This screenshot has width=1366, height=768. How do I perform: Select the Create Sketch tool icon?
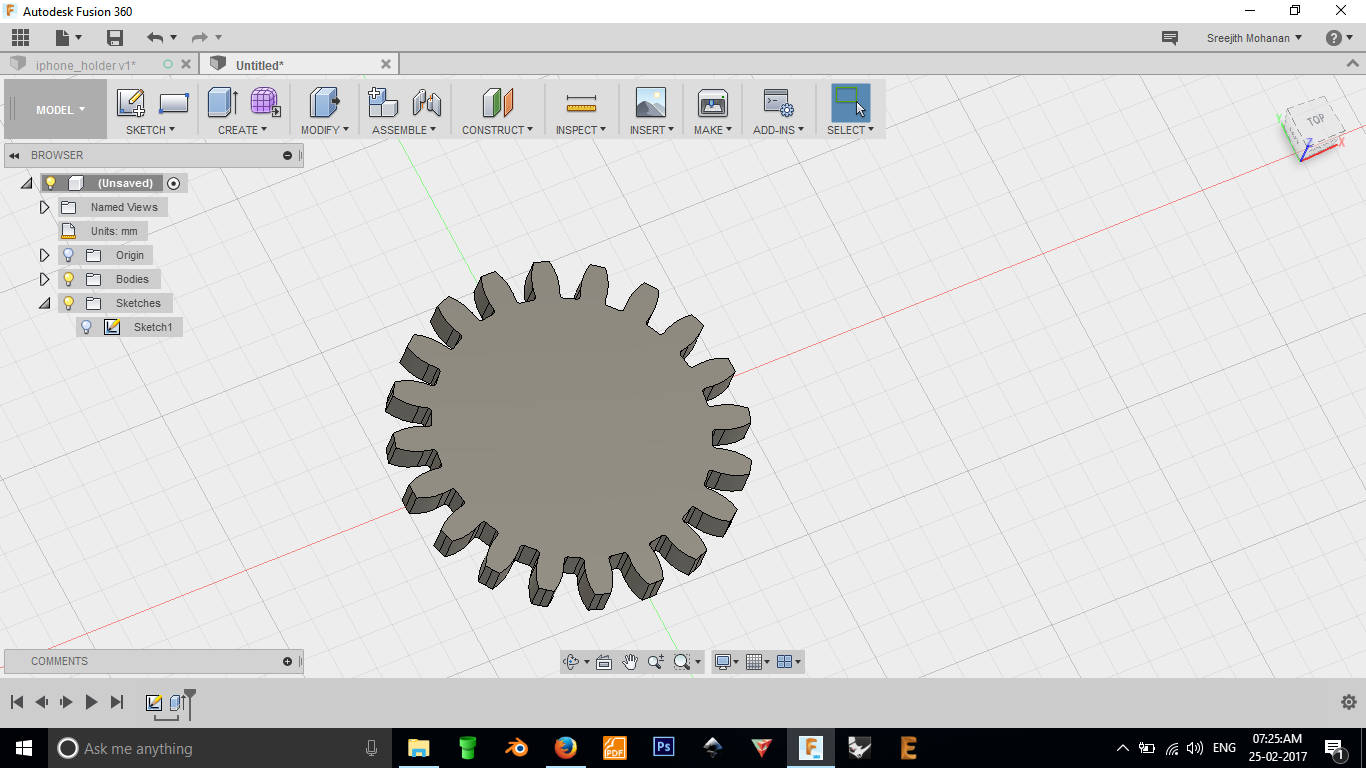pyautogui.click(x=131, y=103)
